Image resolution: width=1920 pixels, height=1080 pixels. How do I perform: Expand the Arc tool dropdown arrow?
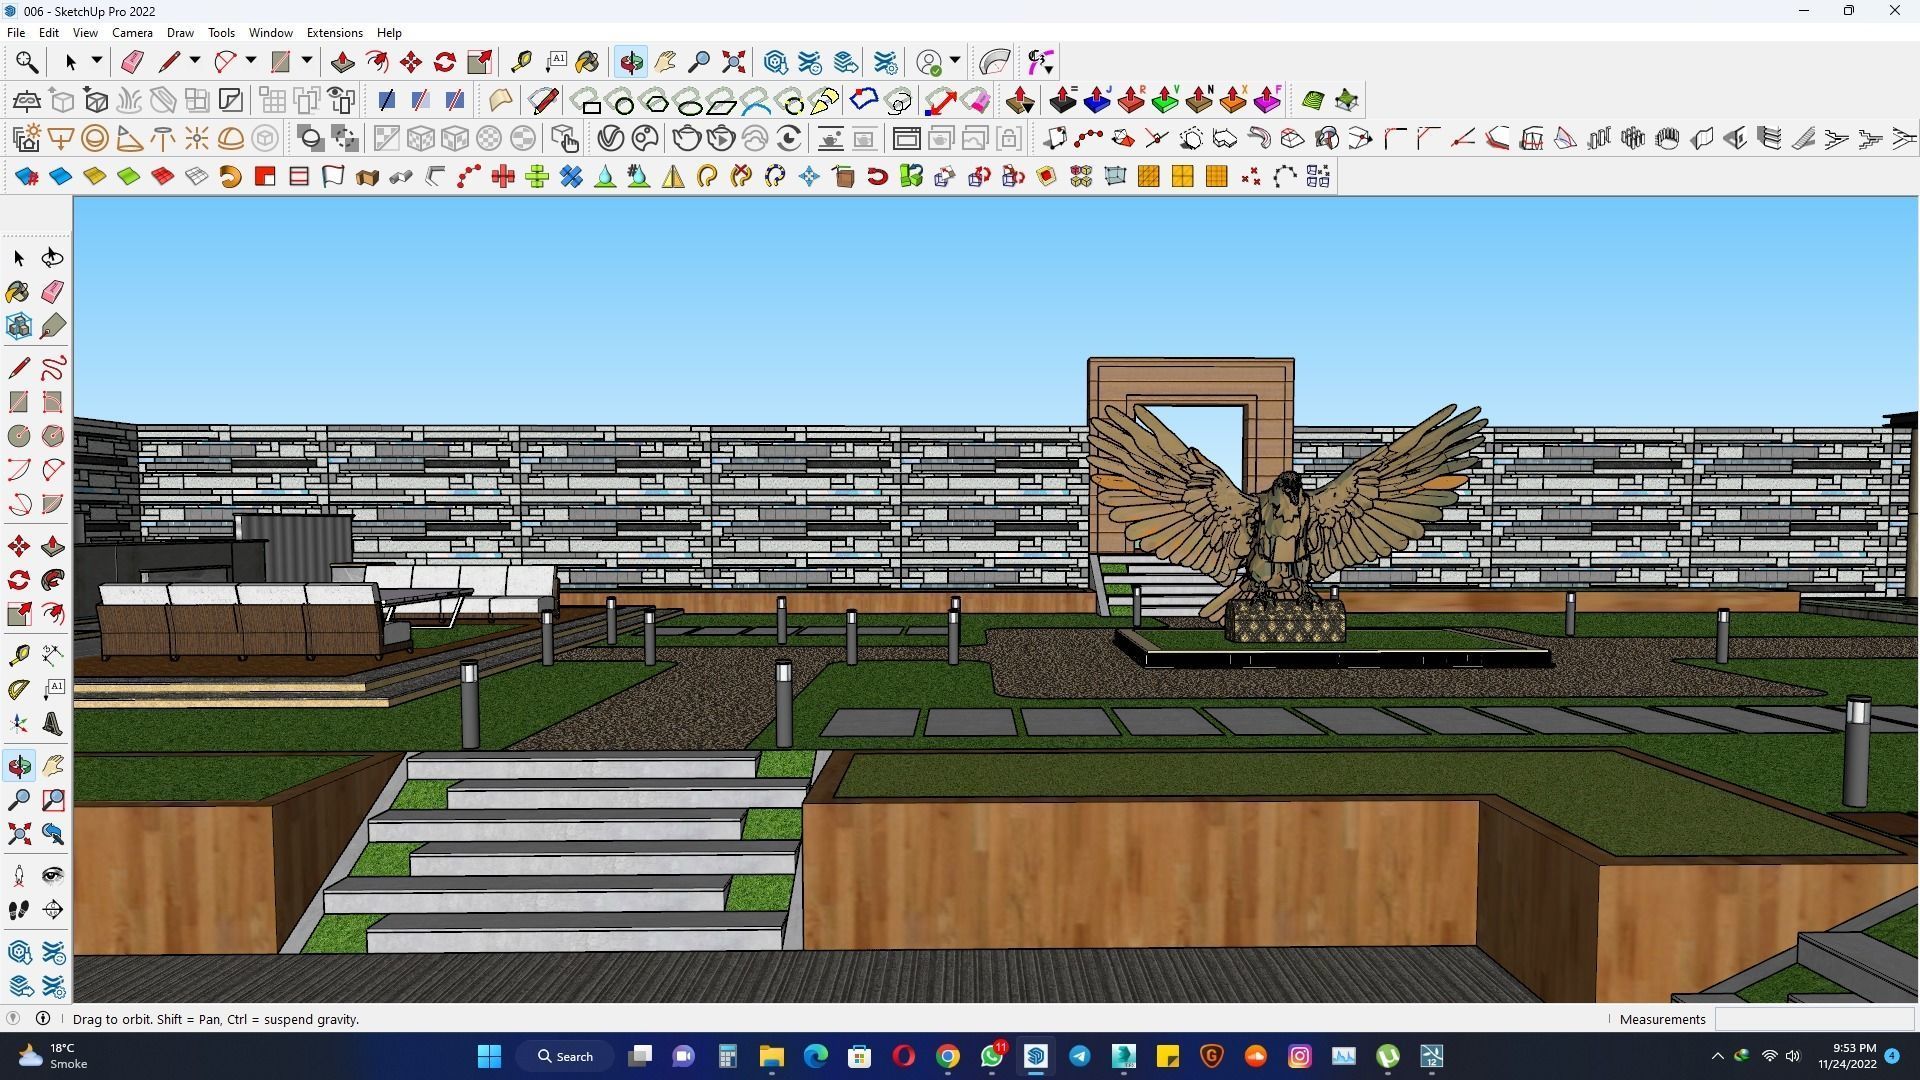click(251, 61)
